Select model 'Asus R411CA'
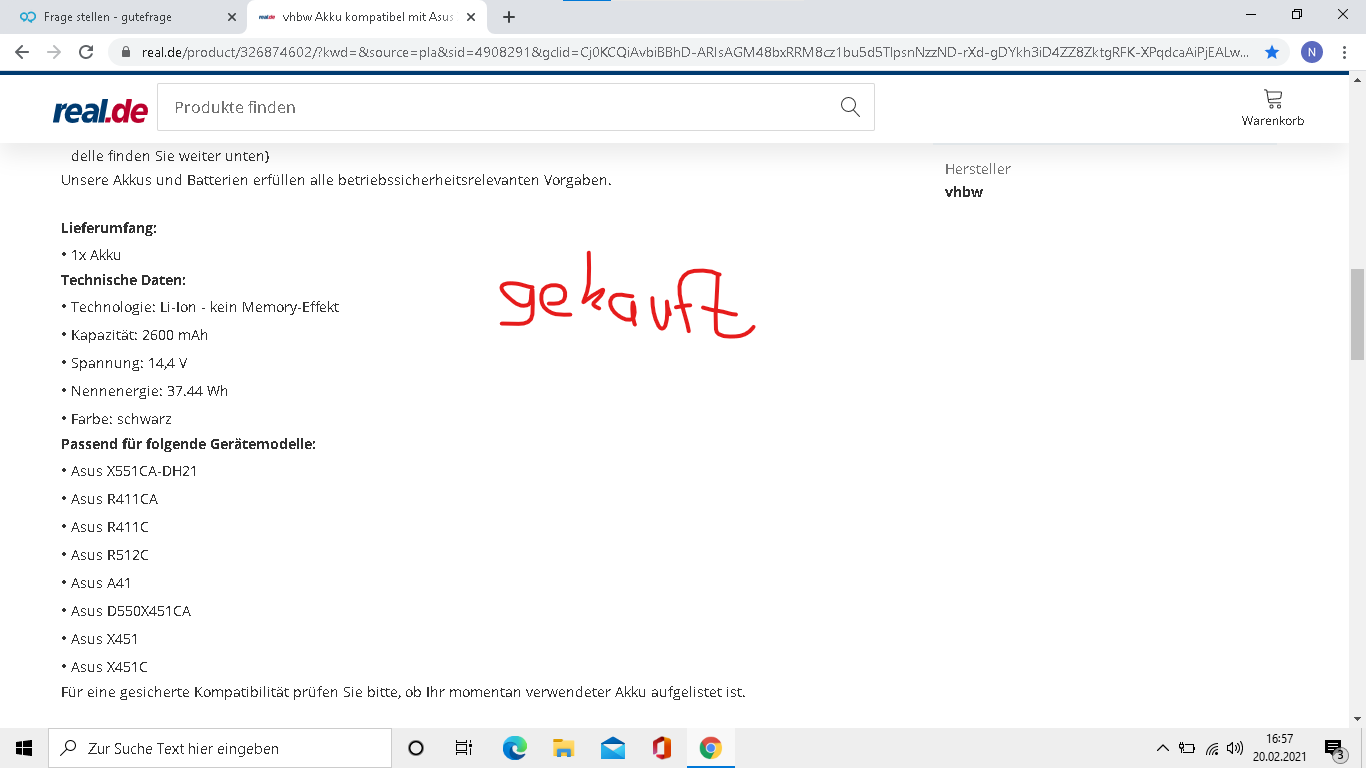 [x=114, y=499]
